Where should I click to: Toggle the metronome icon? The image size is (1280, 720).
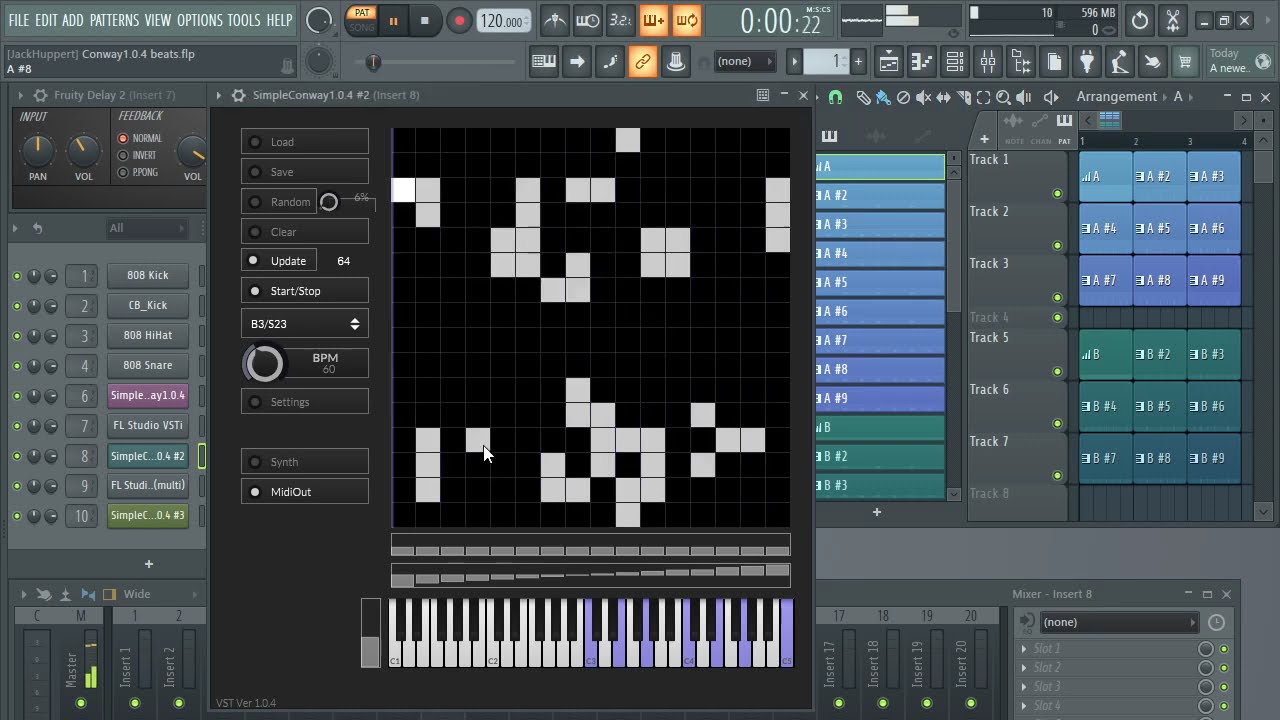point(555,20)
